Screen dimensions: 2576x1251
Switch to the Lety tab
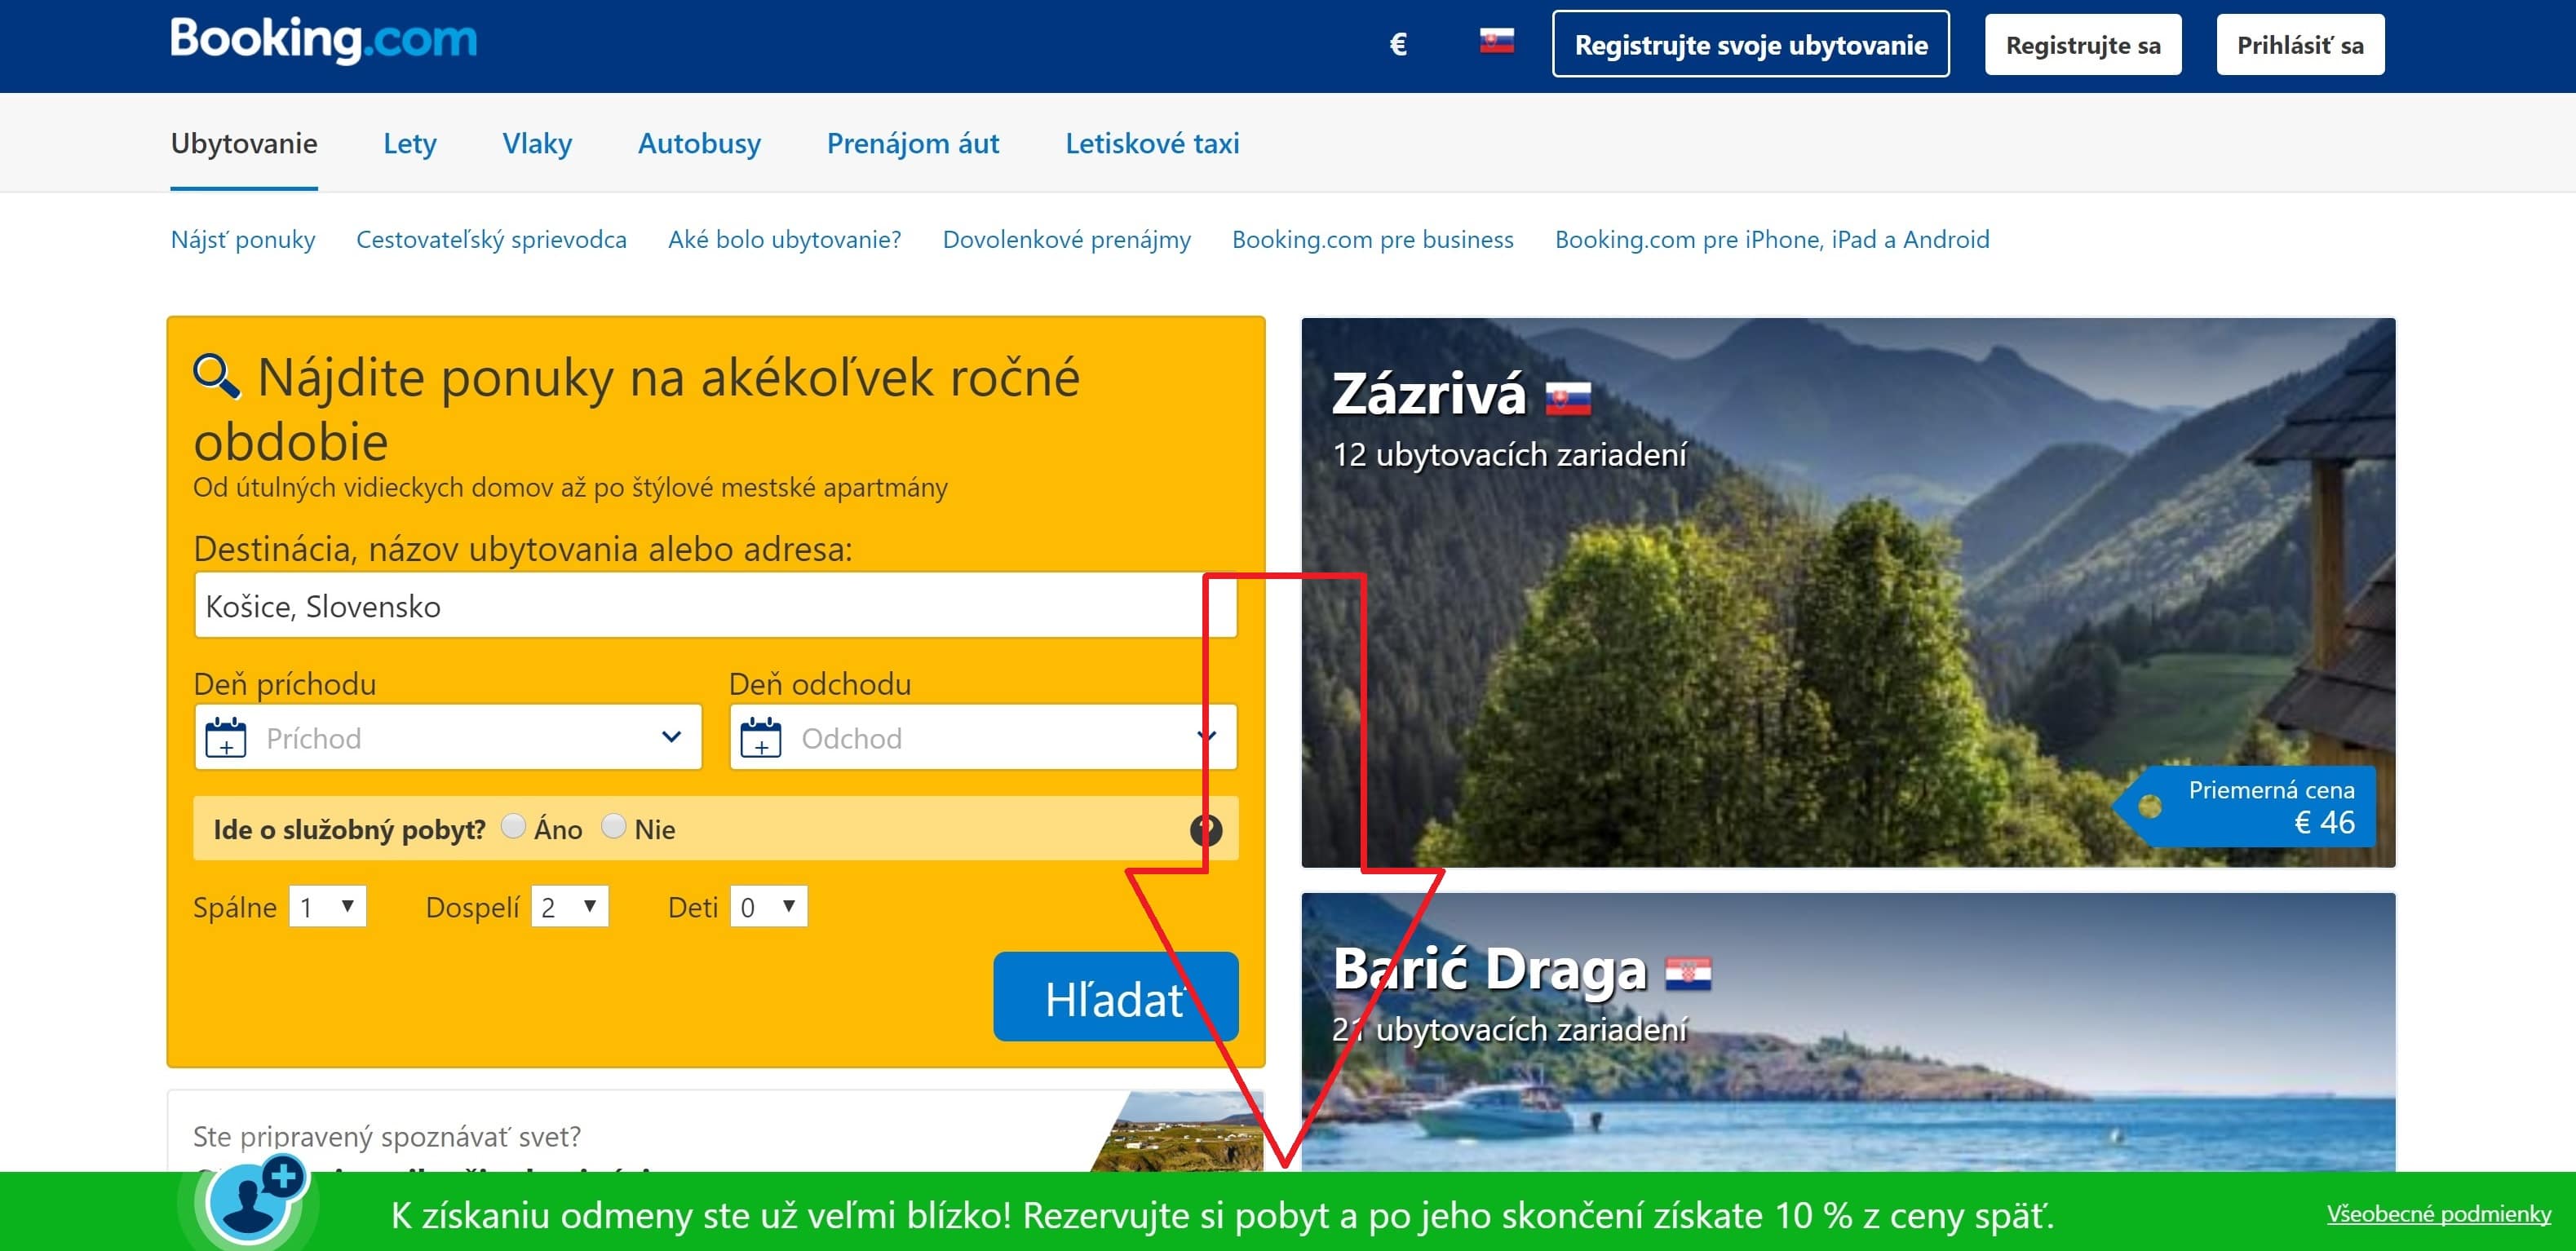pos(410,143)
